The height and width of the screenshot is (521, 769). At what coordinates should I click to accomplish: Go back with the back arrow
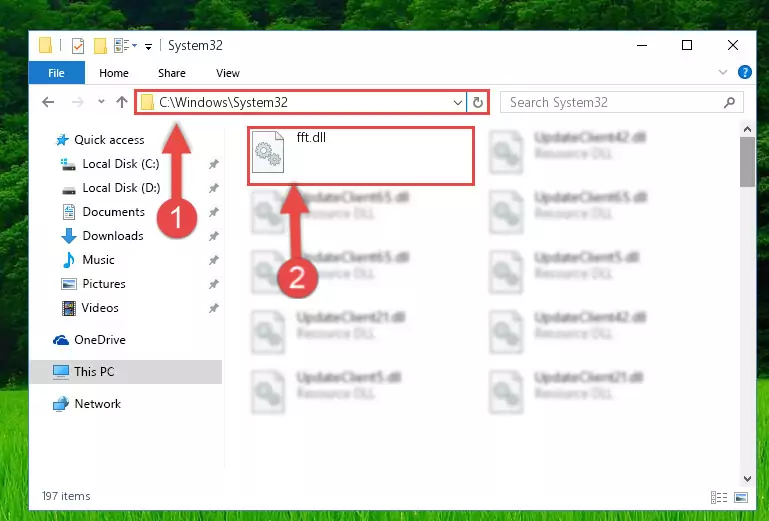pos(48,102)
